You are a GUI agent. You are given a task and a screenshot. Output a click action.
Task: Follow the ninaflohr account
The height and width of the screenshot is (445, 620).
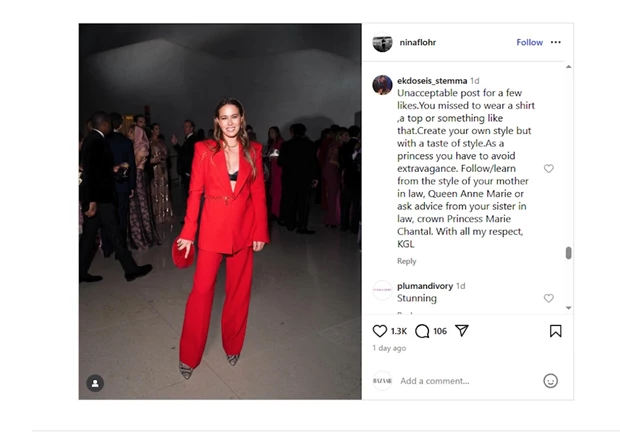tap(529, 42)
